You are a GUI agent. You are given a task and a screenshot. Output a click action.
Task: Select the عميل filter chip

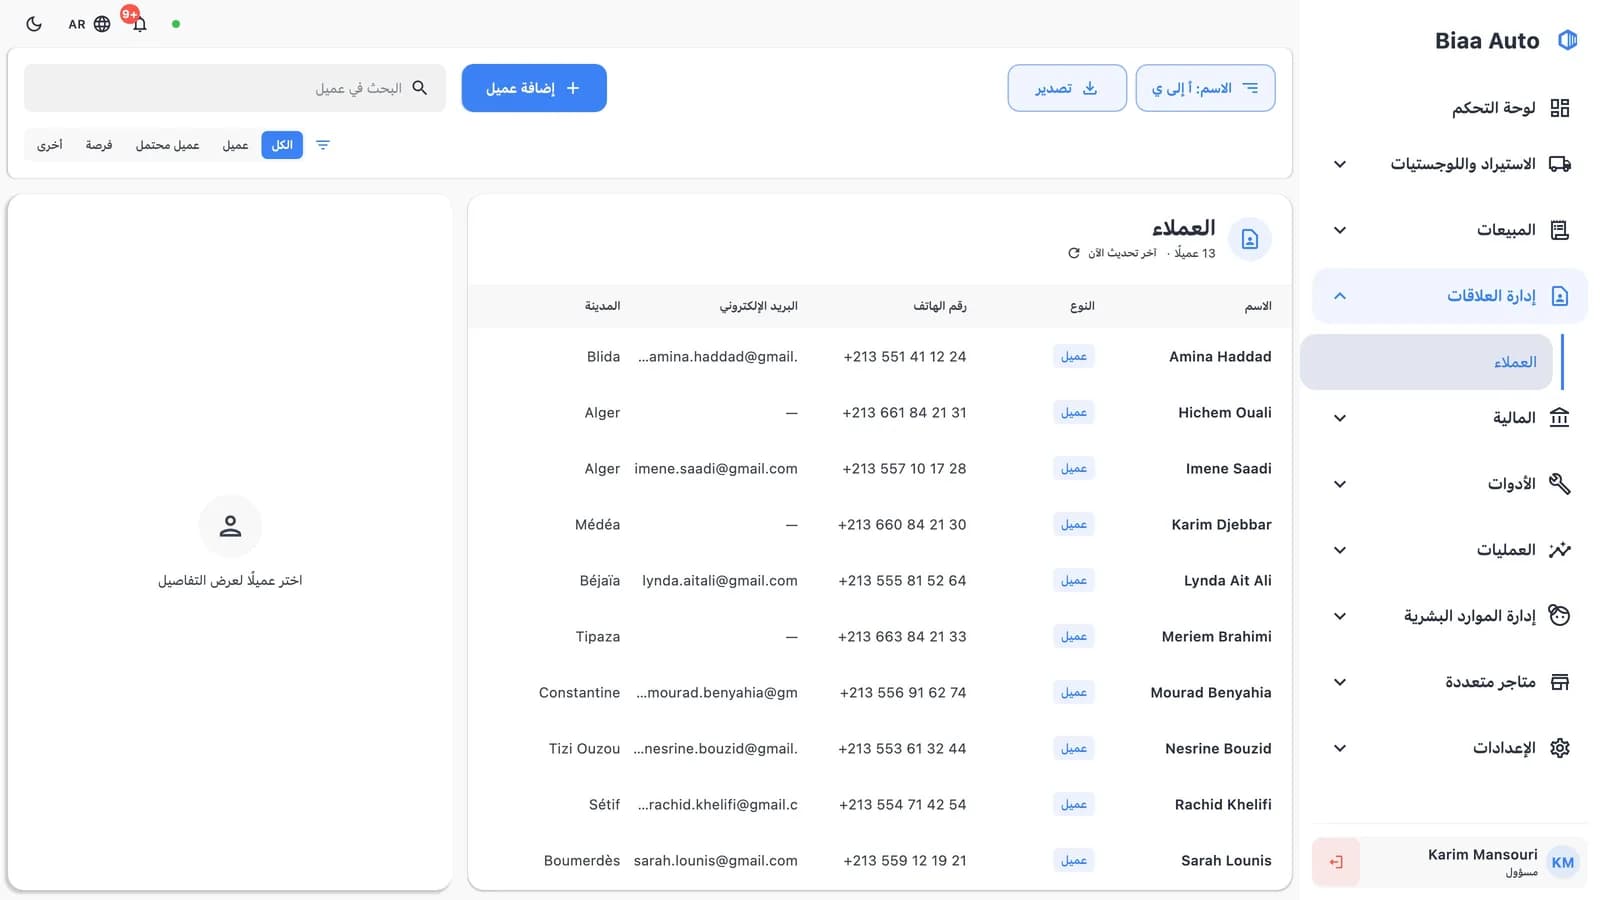point(236,145)
